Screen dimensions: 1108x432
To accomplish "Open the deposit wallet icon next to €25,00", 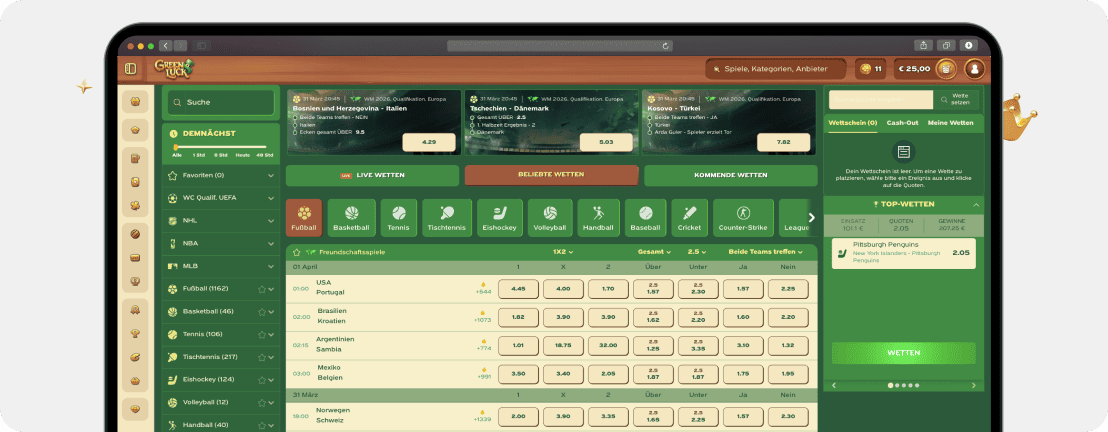I will [945, 69].
